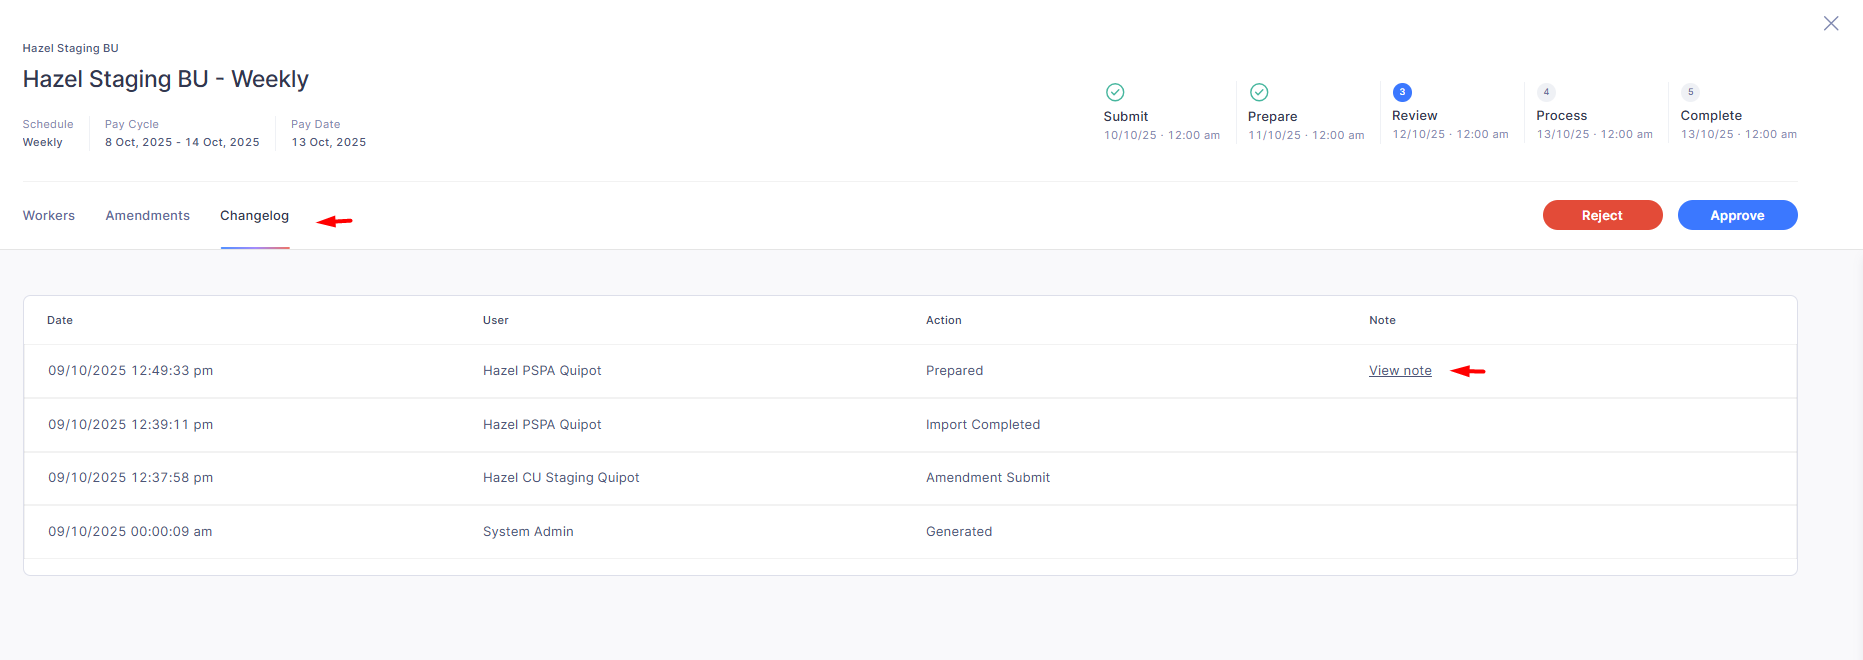
Task: Select the Complete step number 5 circle
Action: (x=1690, y=92)
